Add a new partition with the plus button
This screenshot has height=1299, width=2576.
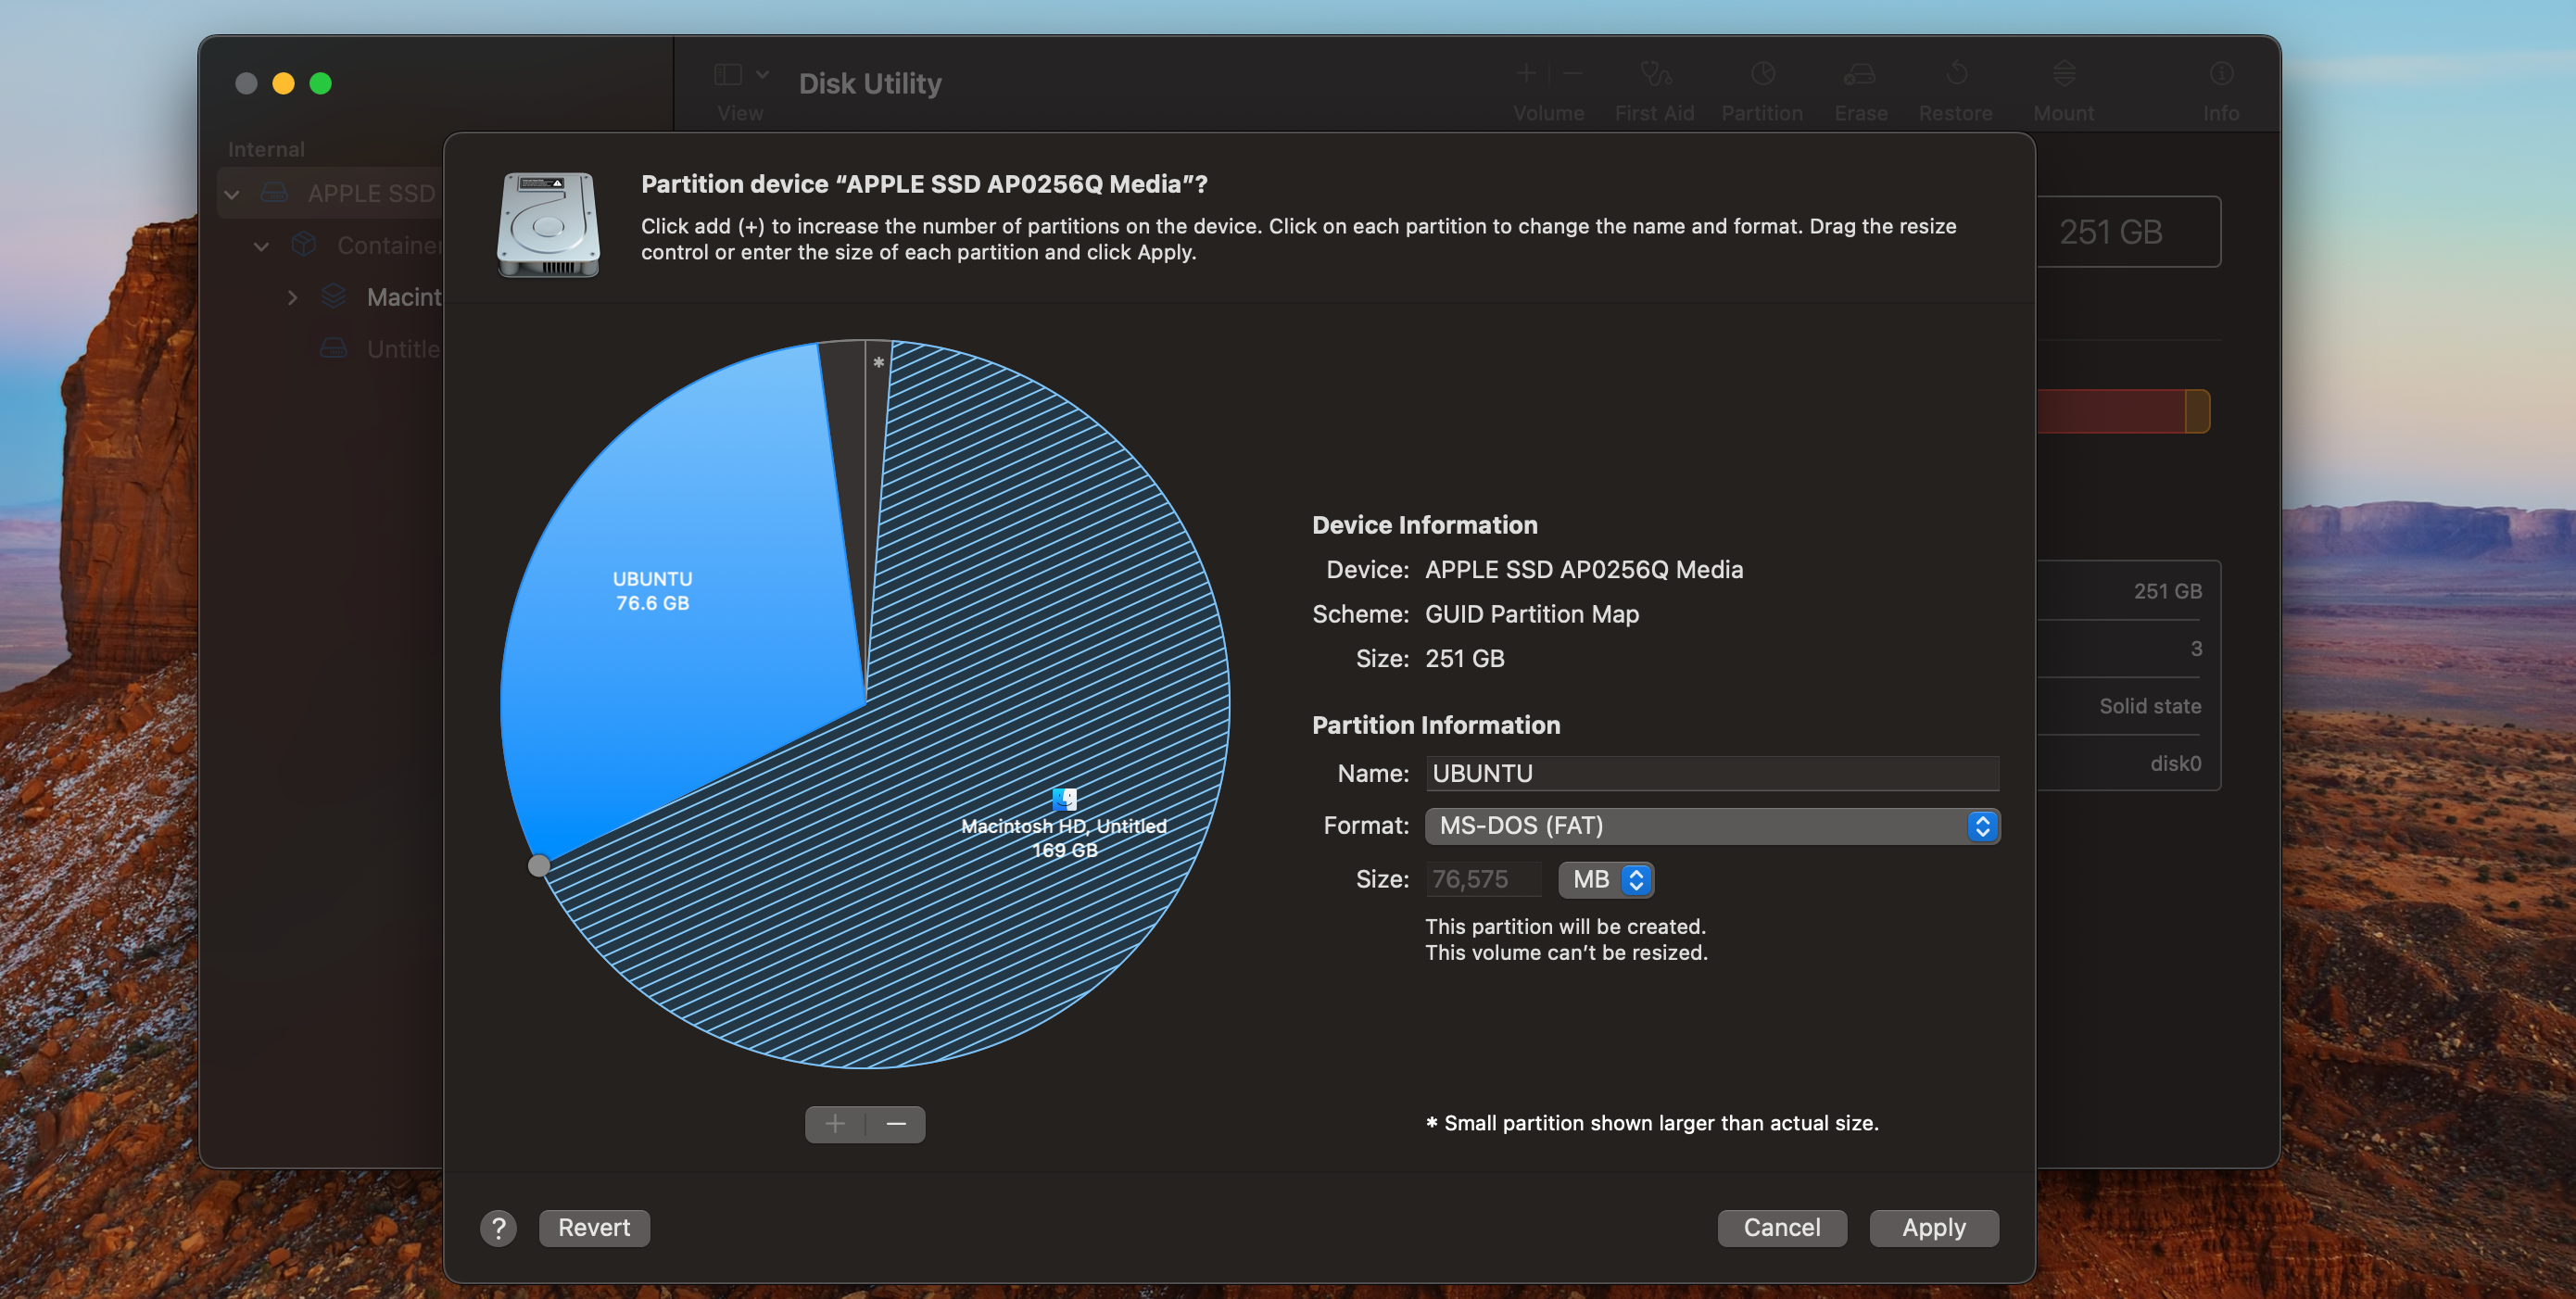tap(835, 1124)
